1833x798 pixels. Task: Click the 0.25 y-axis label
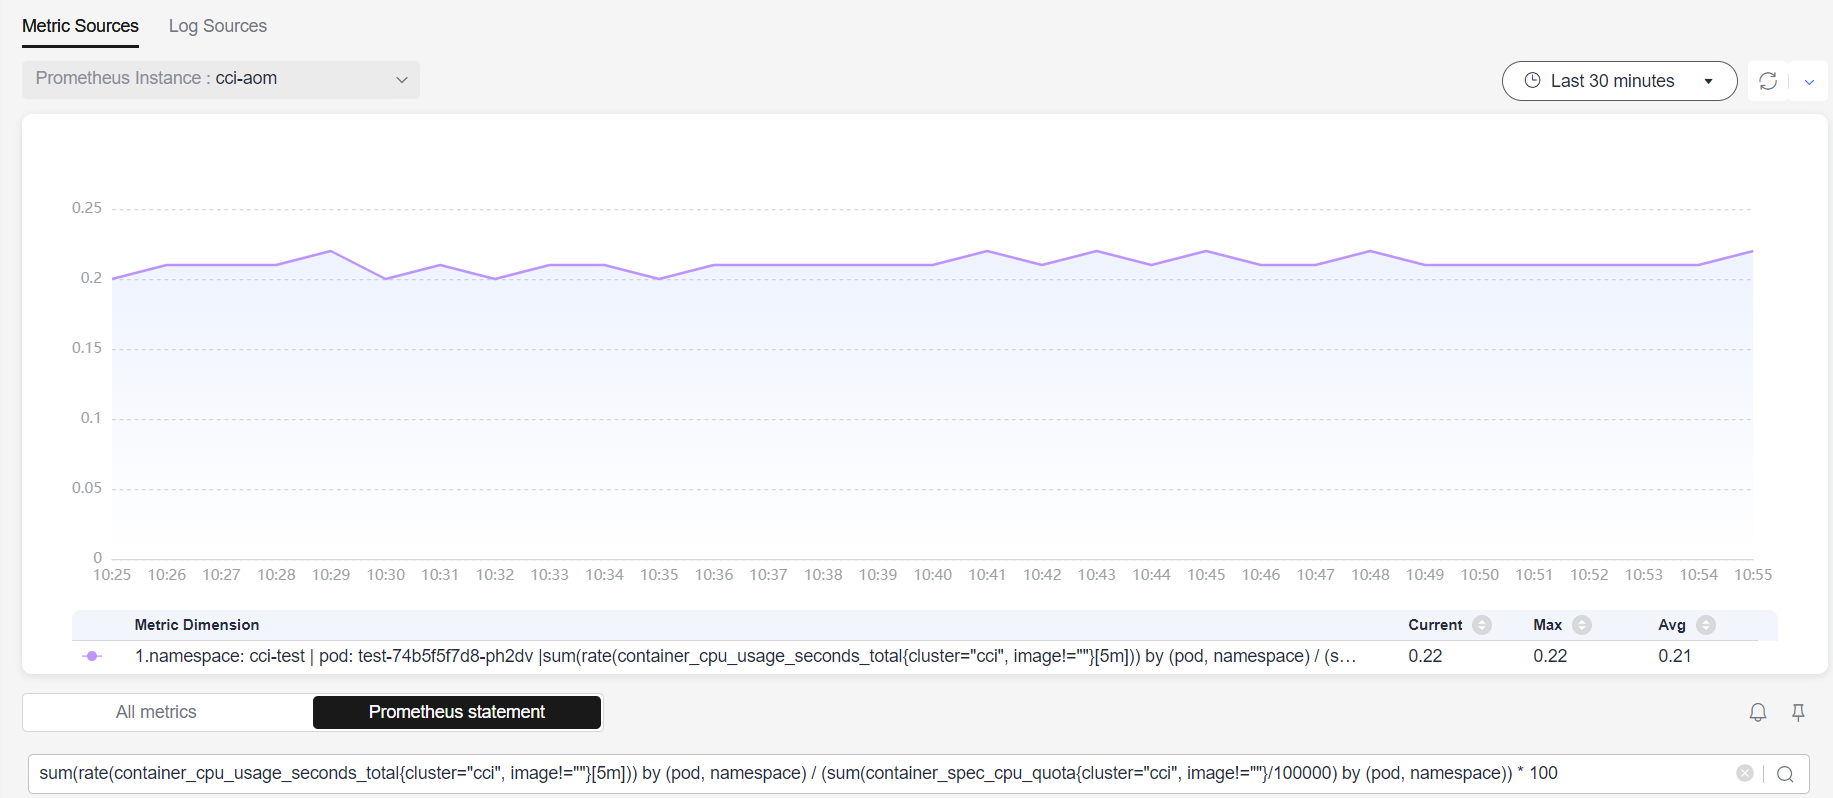click(87, 208)
